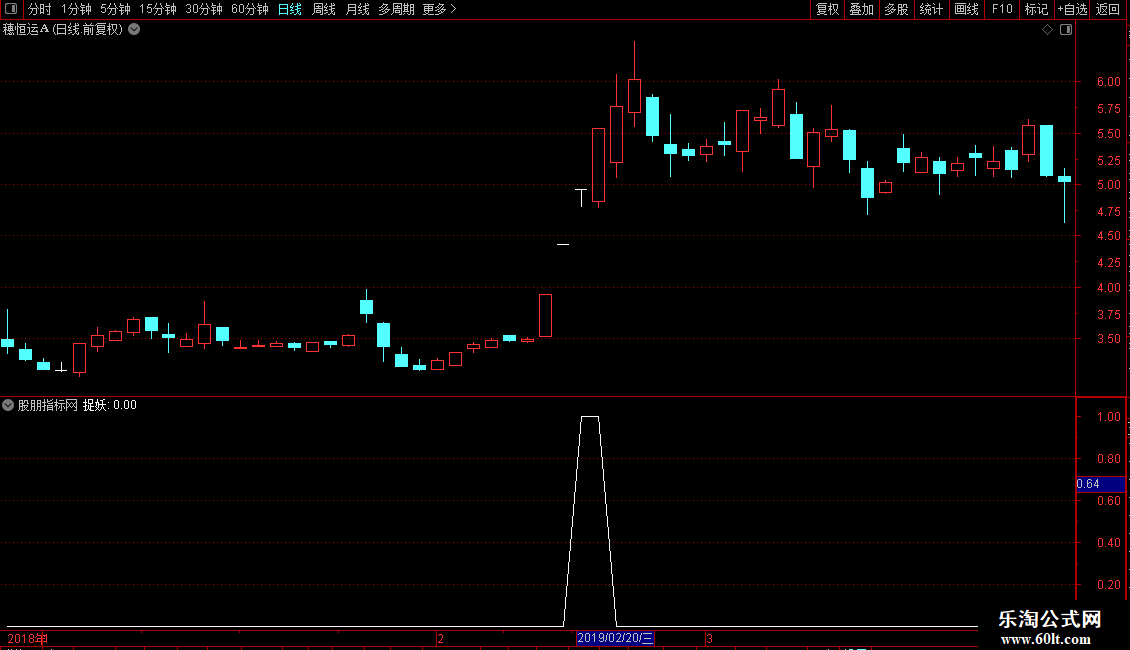The image size is (1130, 650).
Task: Click the 1.00 indicator axis label
Action: pyautogui.click(x=1108, y=417)
